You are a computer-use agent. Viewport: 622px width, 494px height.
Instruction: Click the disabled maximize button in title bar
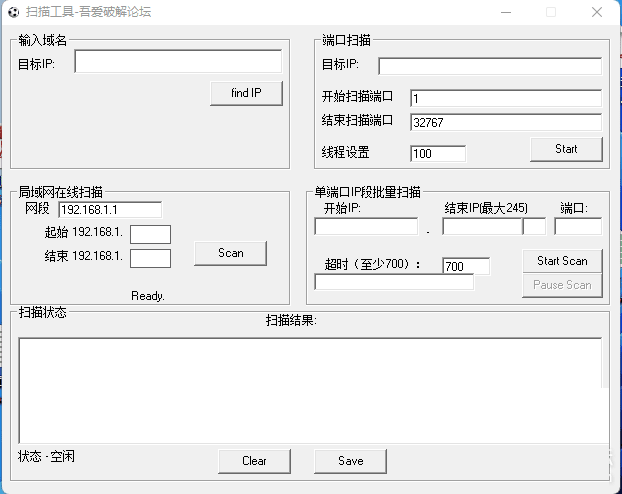coord(551,12)
